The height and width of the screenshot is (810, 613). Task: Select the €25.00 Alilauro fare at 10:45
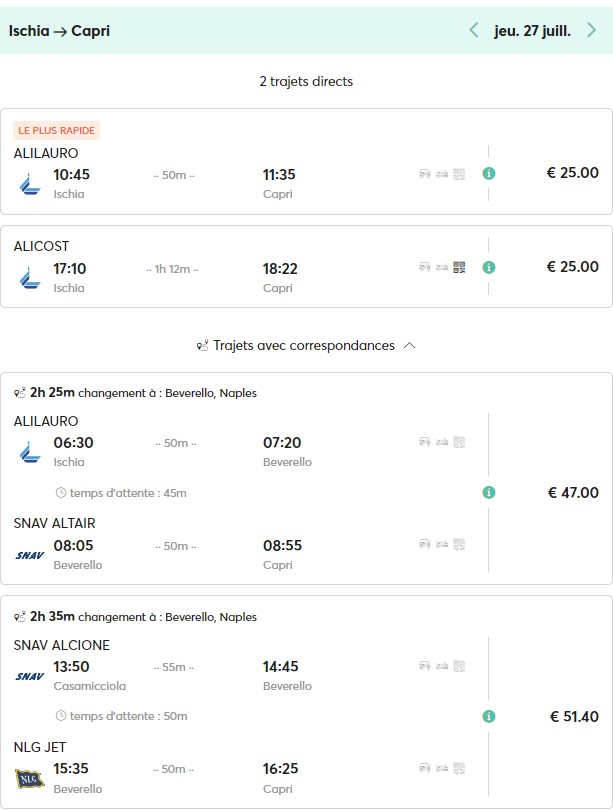(x=572, y=173)
